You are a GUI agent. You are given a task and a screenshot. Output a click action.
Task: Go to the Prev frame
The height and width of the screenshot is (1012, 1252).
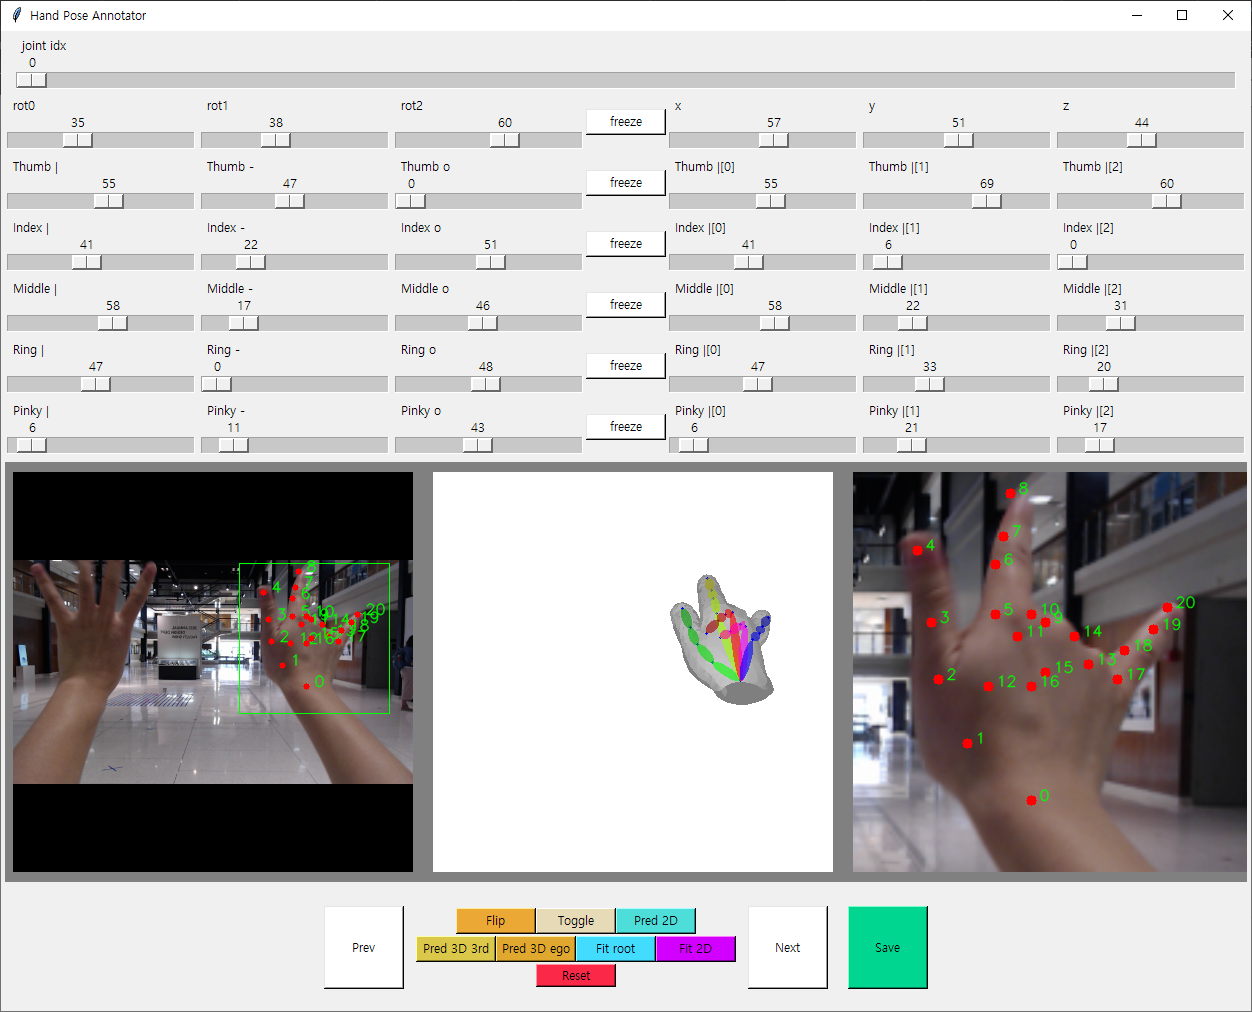[x=364, y=947]
